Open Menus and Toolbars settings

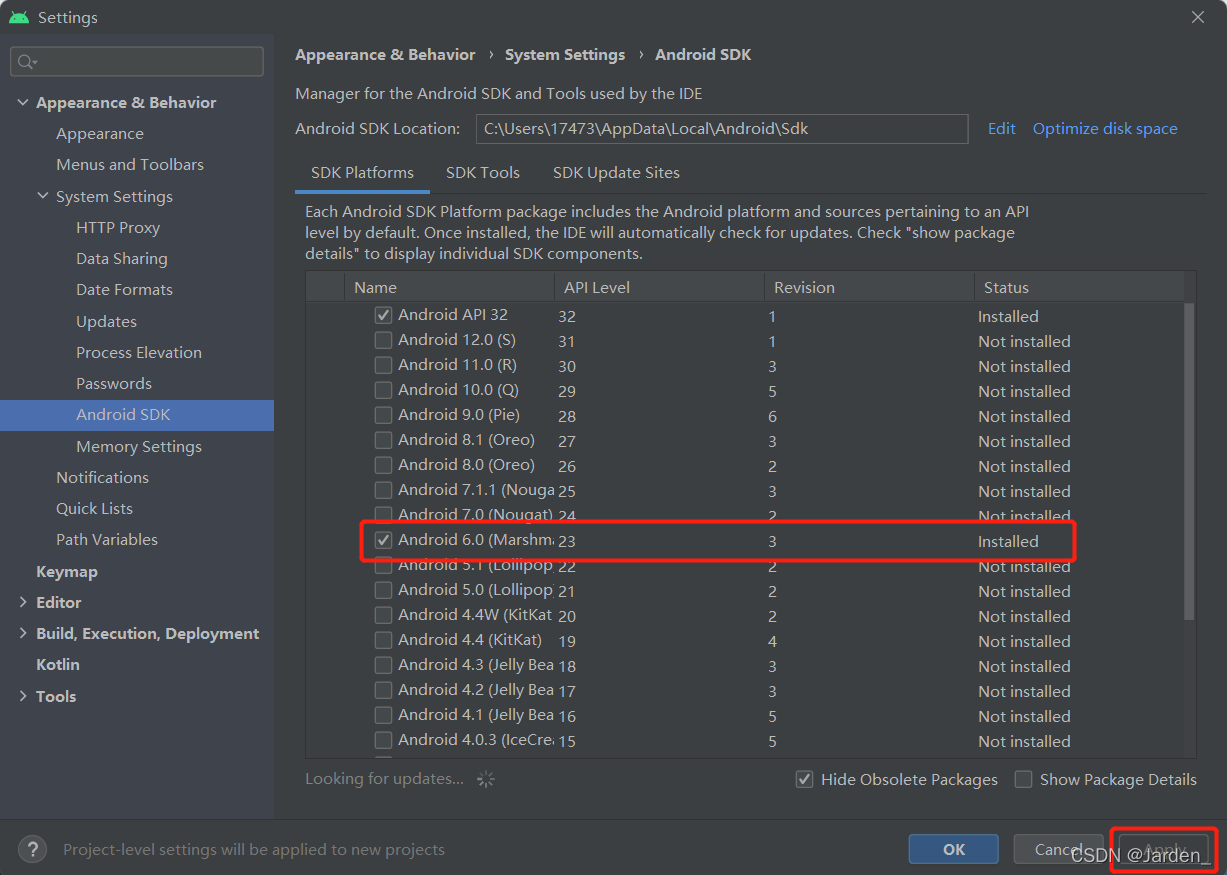click(130, 164)
